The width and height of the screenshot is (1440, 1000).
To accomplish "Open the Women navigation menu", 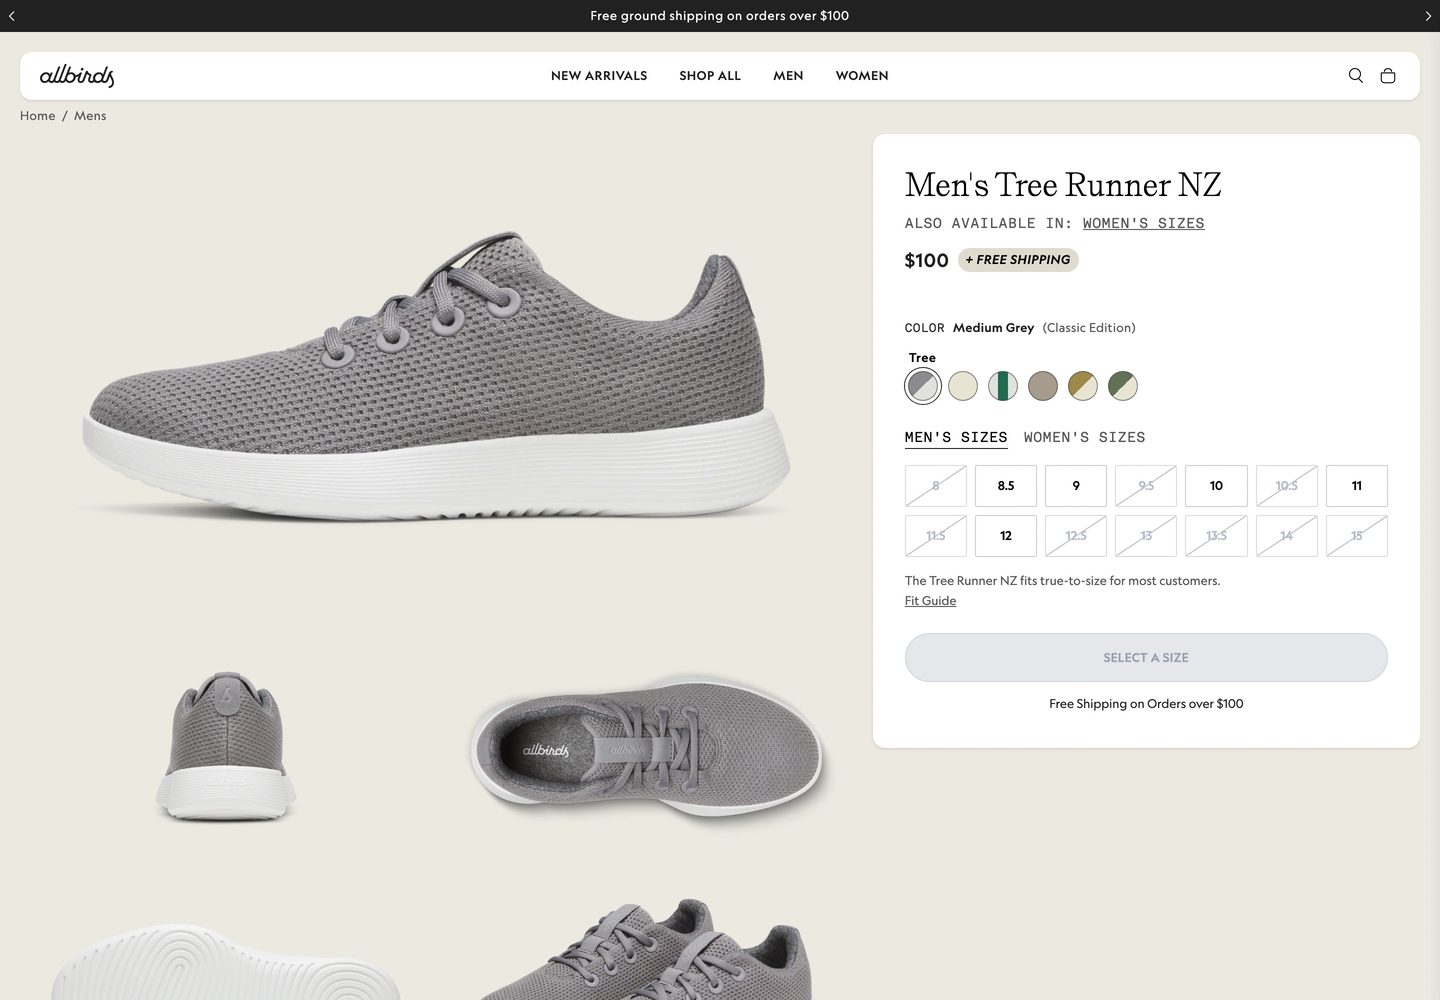I will pos(862,76).
